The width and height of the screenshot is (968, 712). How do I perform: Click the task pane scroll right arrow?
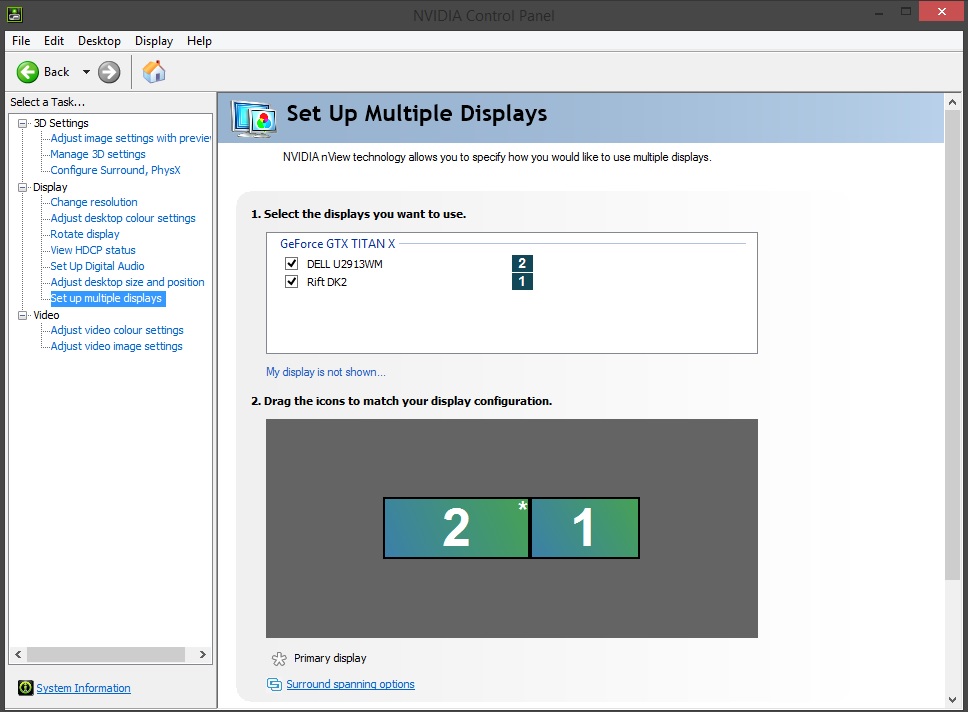click(x=202, y=655)
